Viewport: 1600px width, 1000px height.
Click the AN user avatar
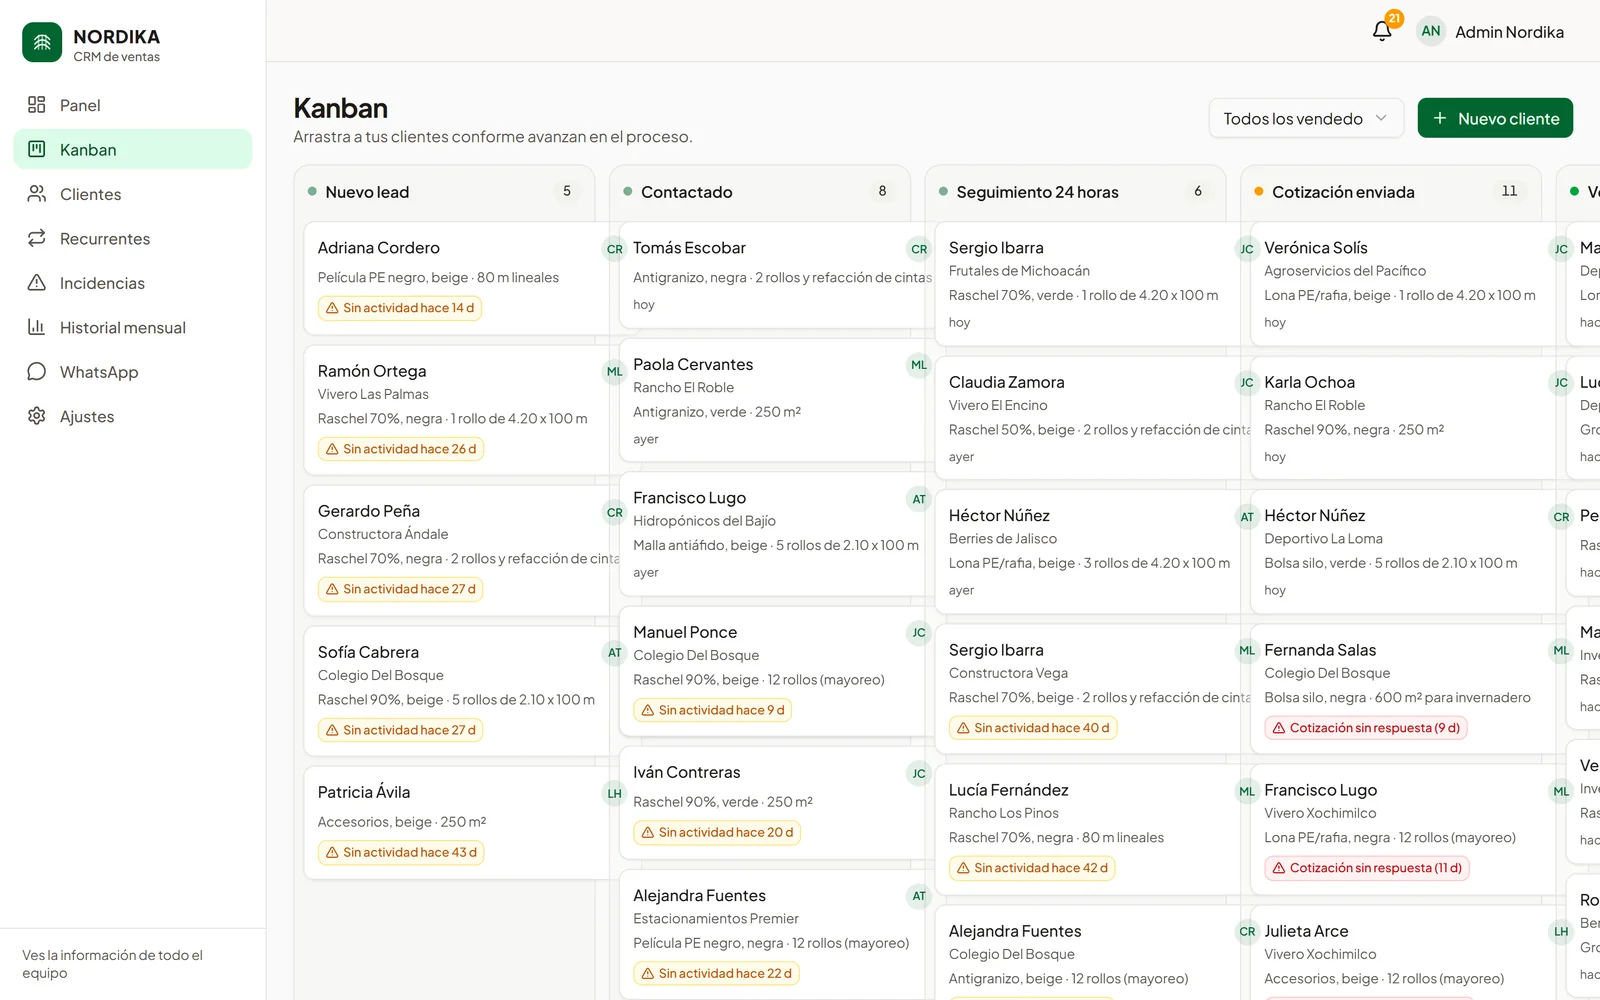coord(1431,31)
